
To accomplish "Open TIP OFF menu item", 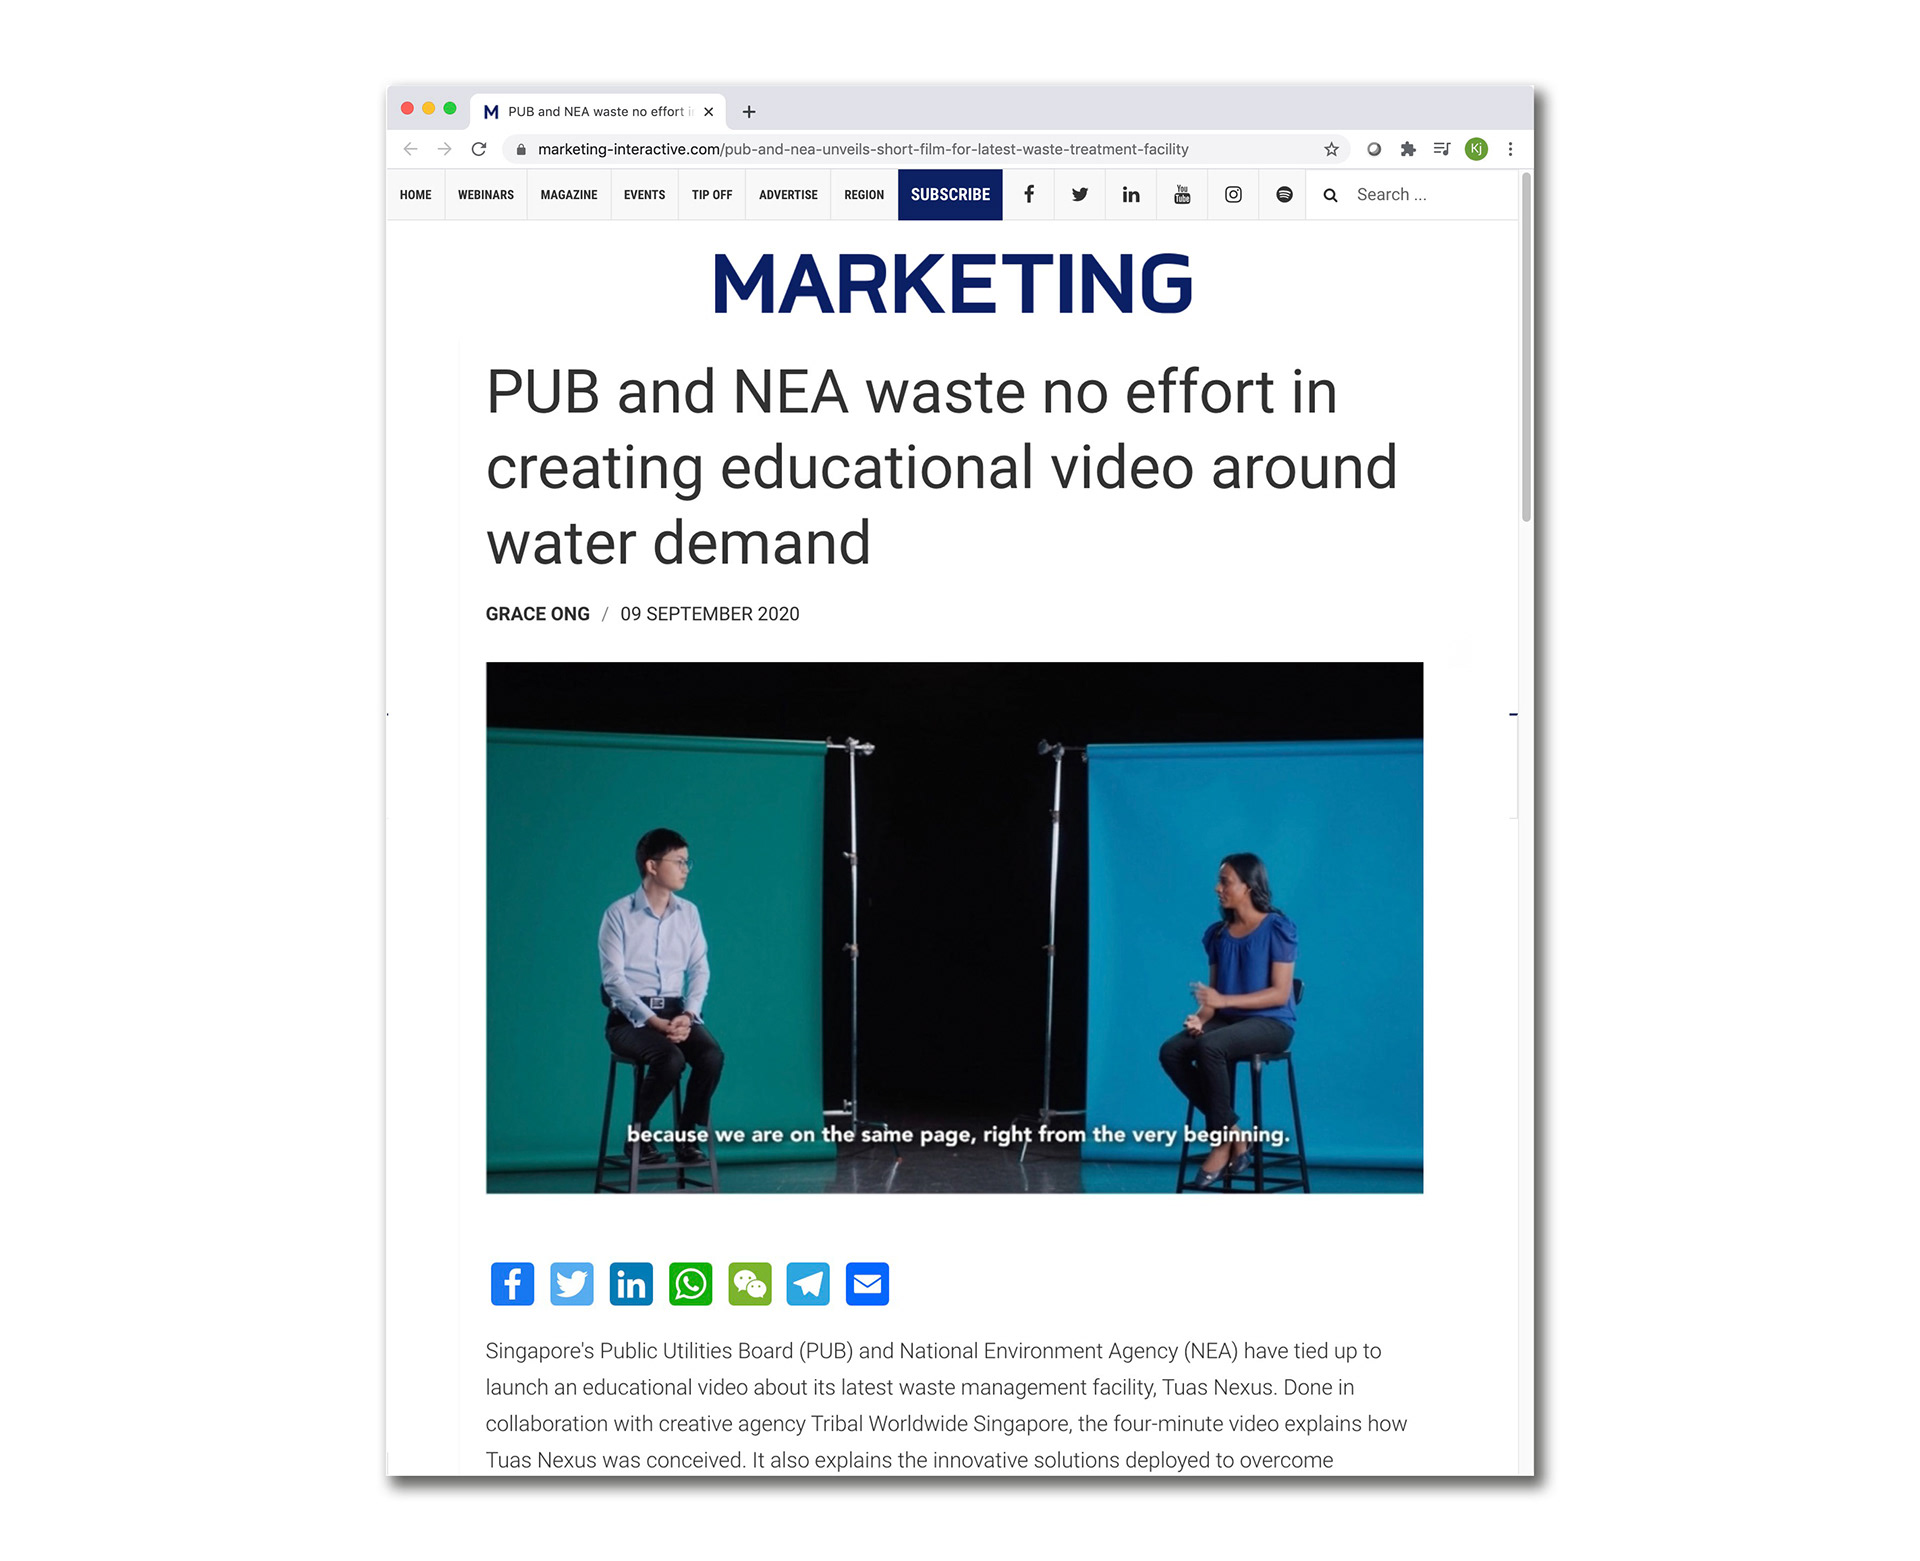I will [x=712, y=195].
